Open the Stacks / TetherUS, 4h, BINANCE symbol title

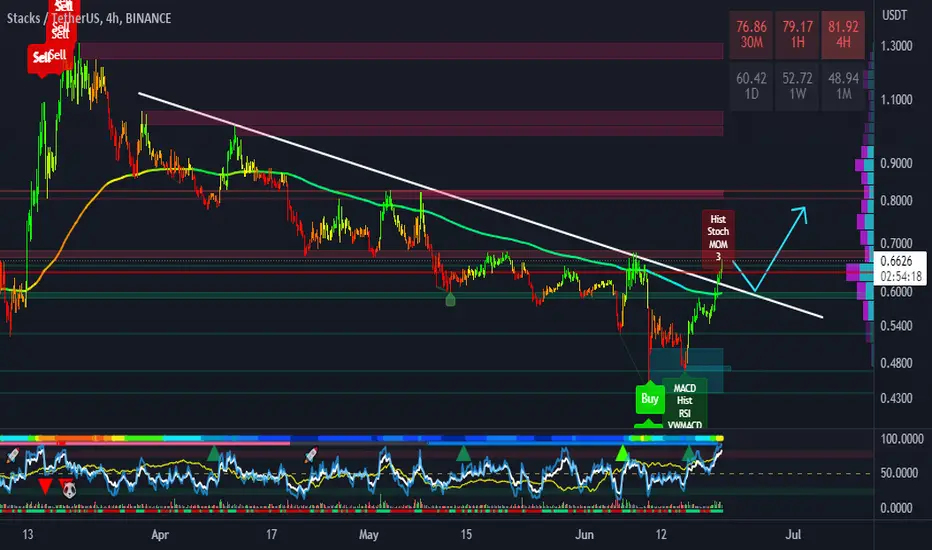pos(89,18)
